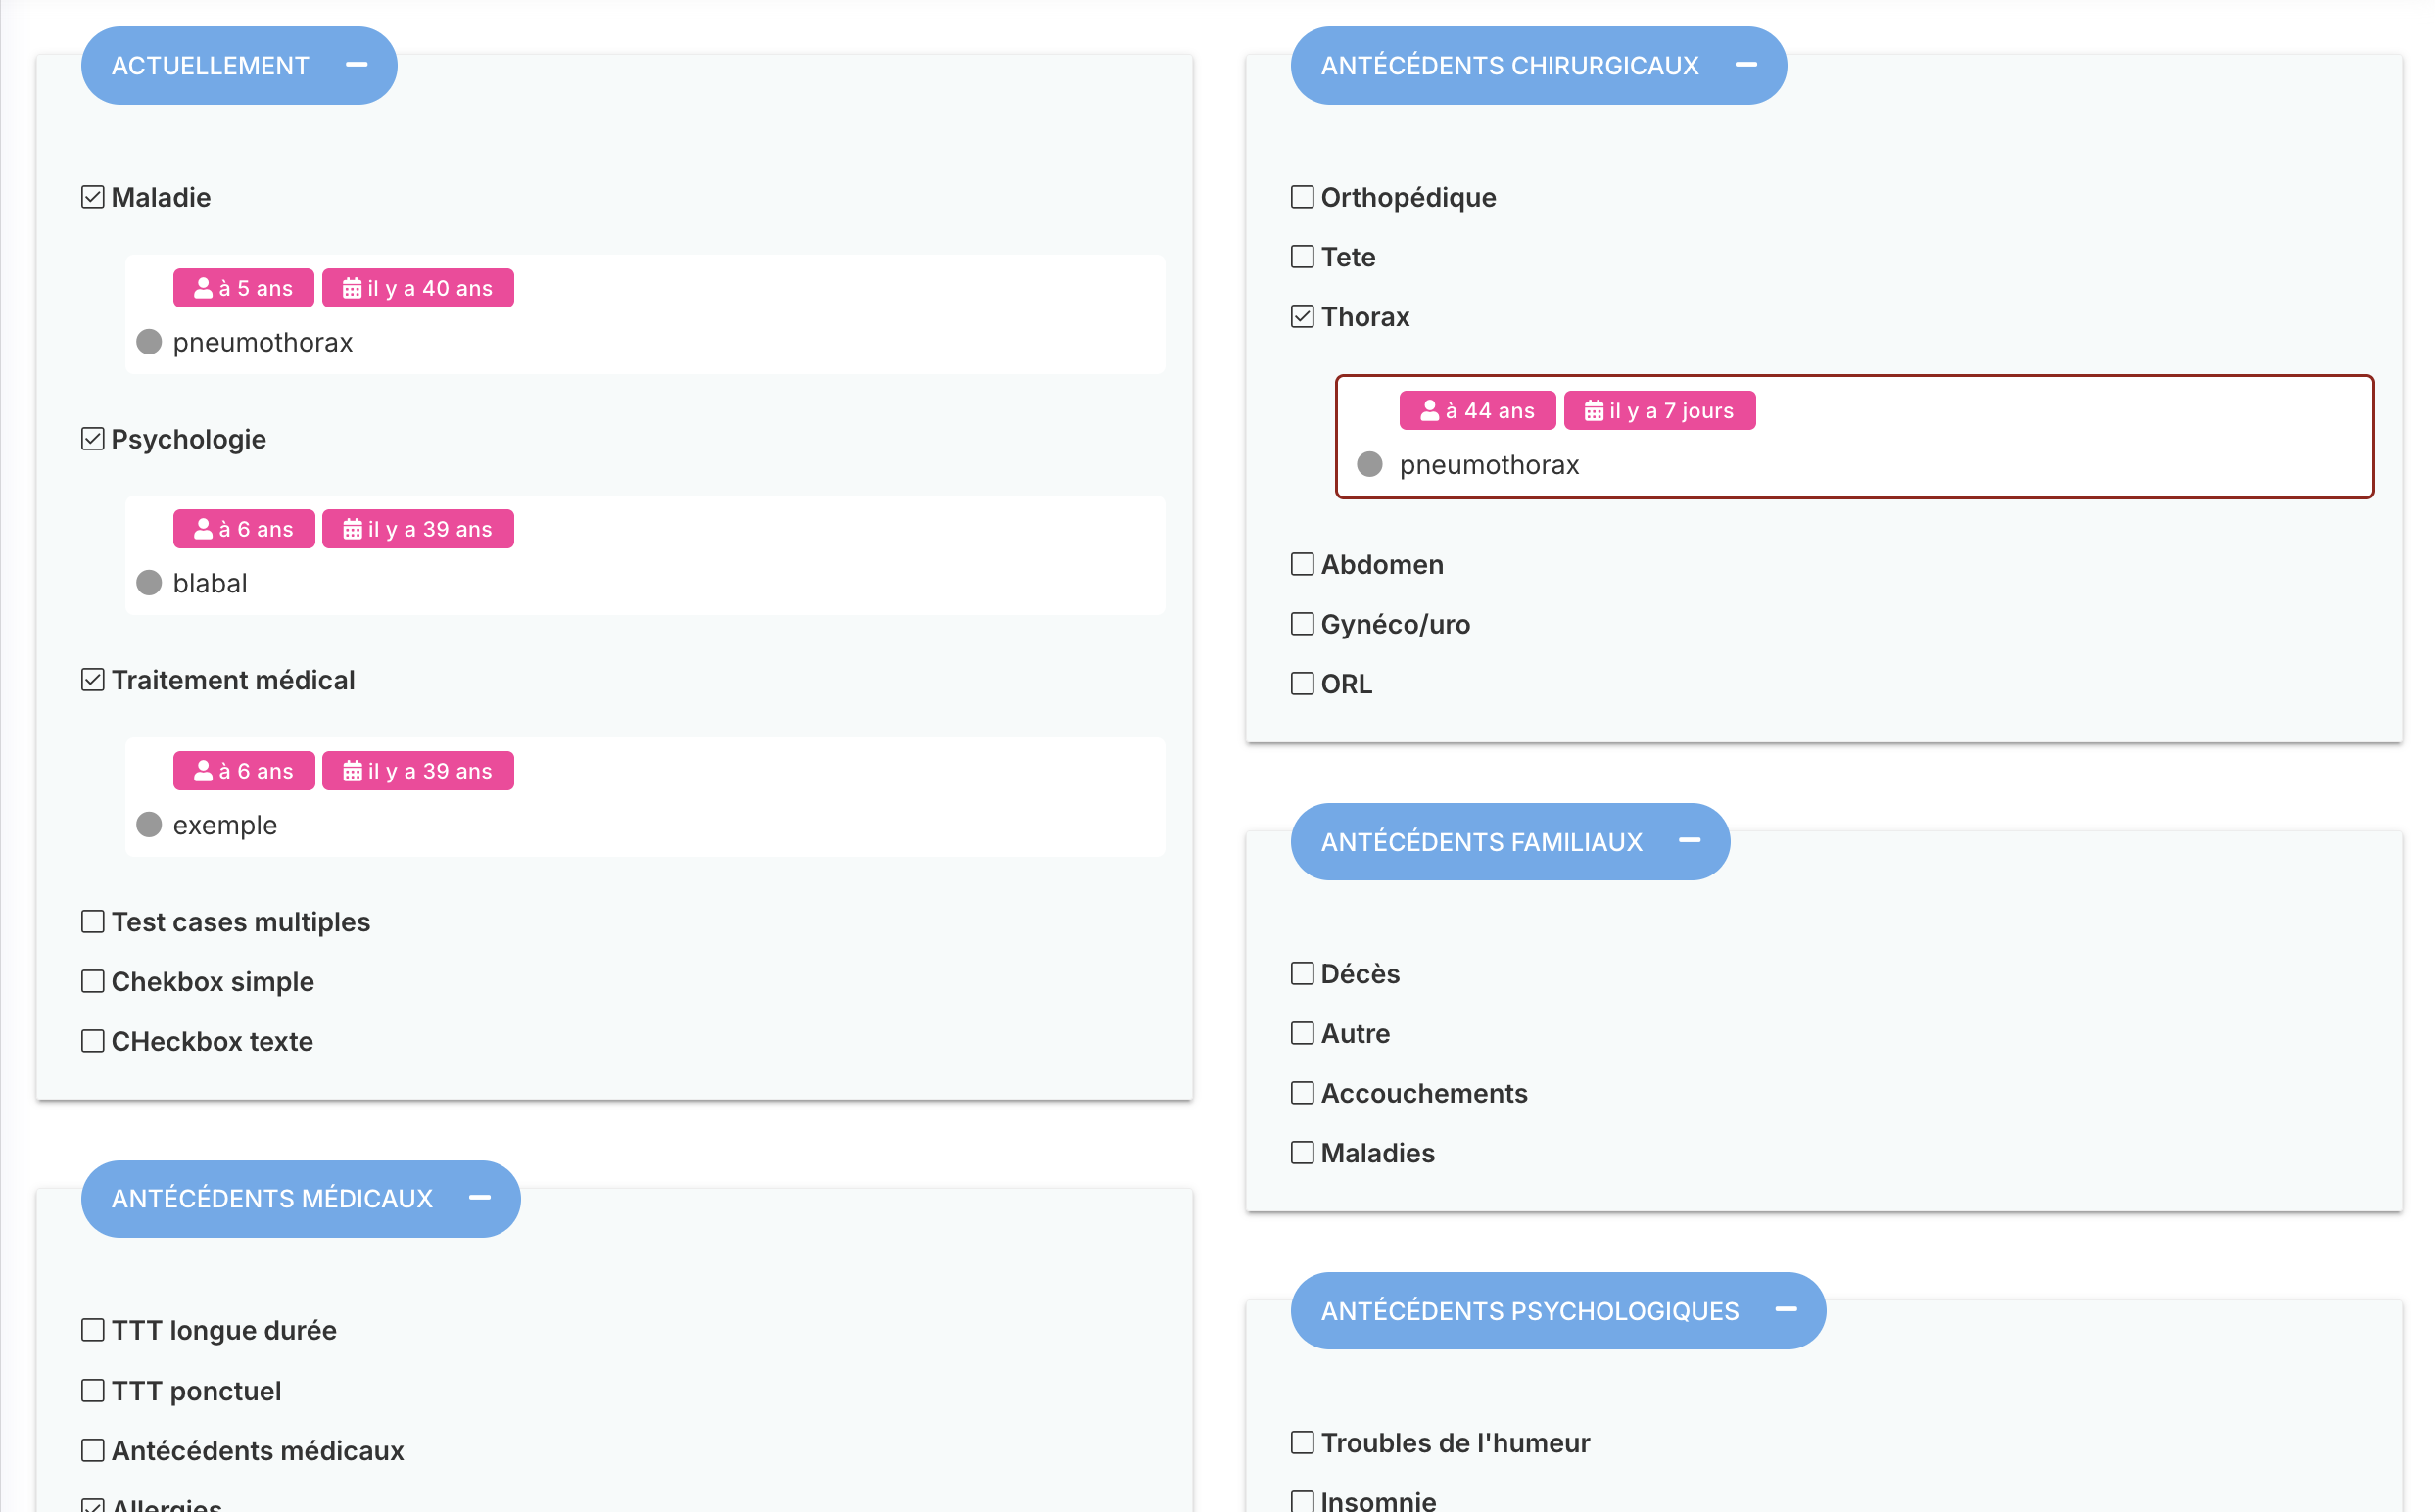Click the 'à 5 ans' age badge
The image size is (2435, 1512).
click(x=243, y=288)
